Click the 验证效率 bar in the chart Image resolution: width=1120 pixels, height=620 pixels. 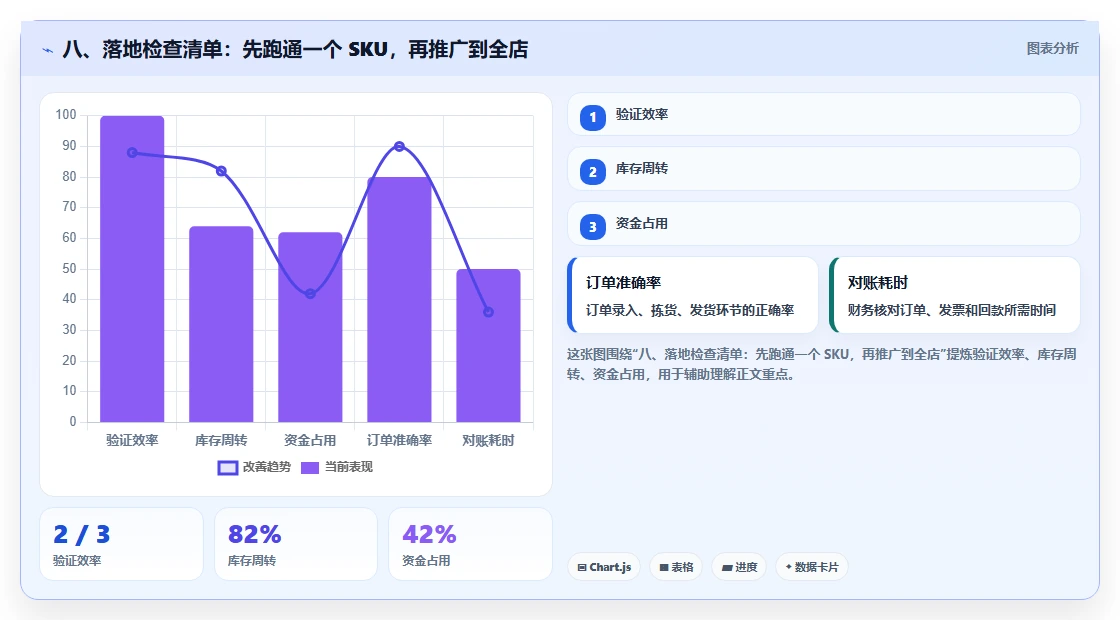pyautogui.click(x=132, y=269)
